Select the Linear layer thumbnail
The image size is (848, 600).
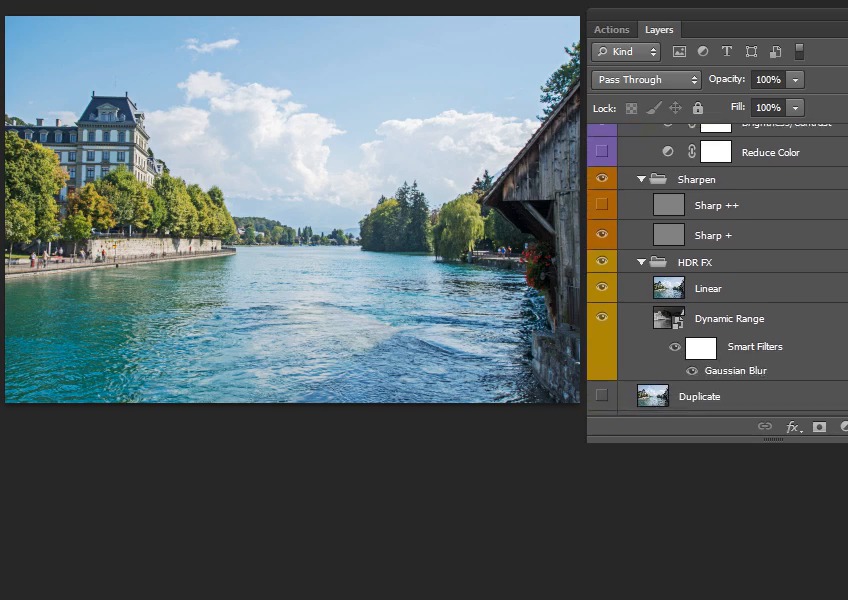pos(669,288)
